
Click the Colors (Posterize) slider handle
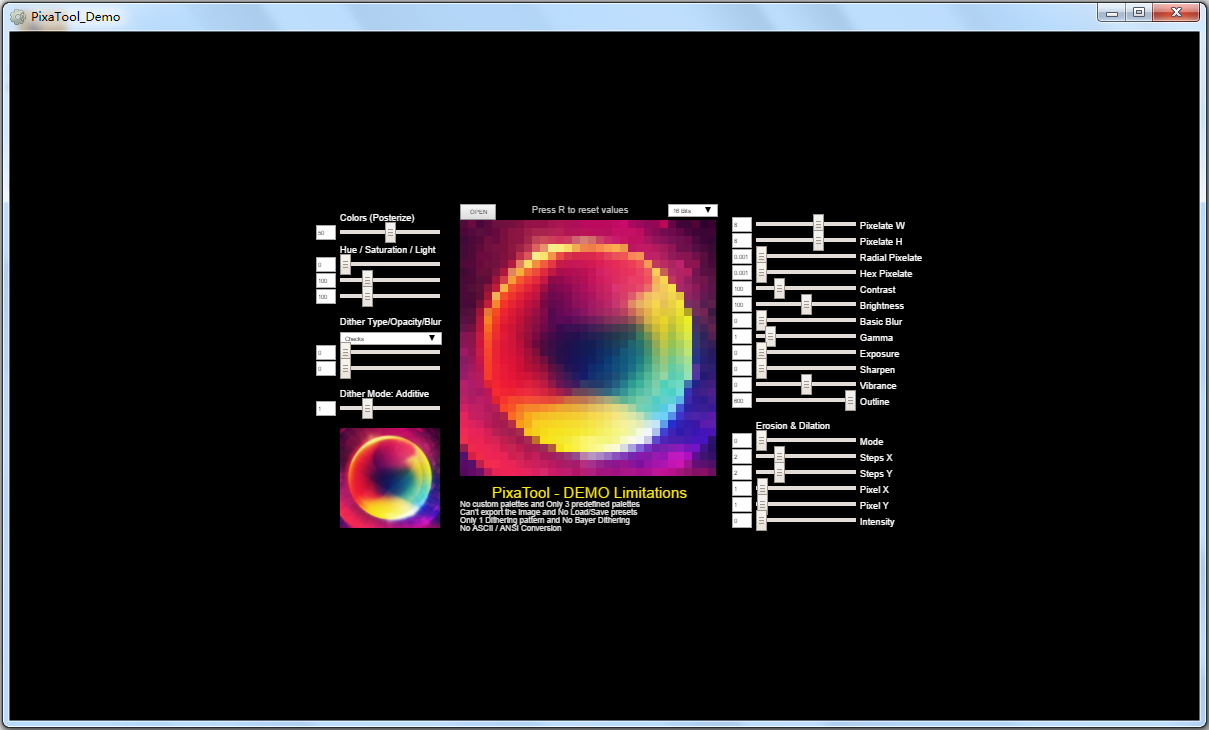tap(391, 233)
